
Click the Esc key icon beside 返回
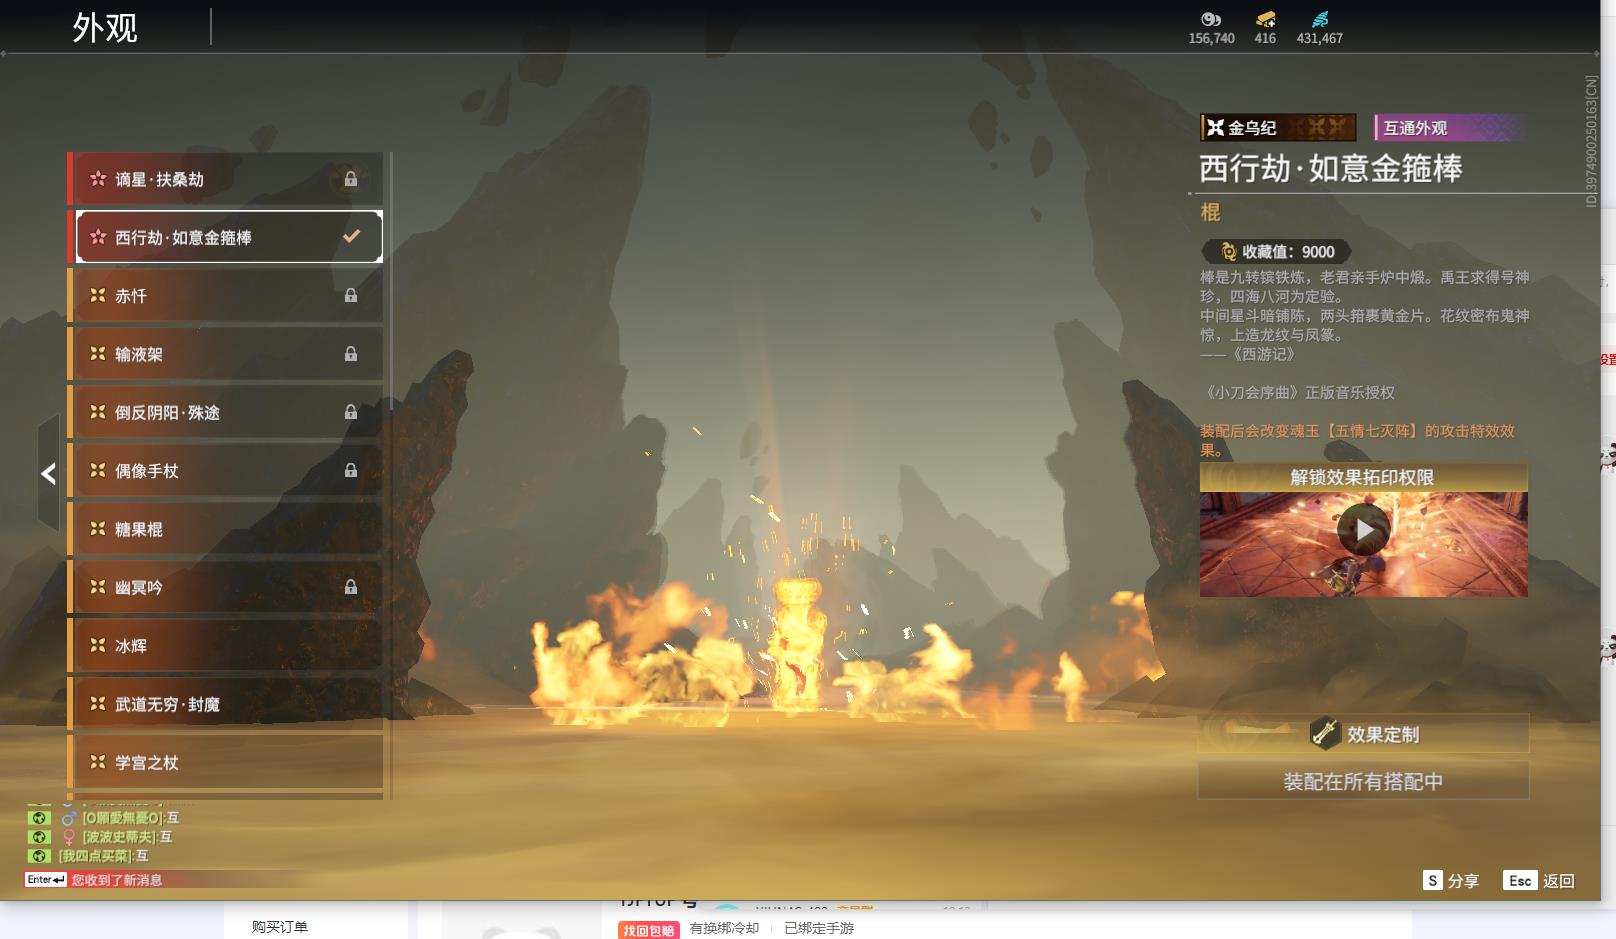[1520, 880]
